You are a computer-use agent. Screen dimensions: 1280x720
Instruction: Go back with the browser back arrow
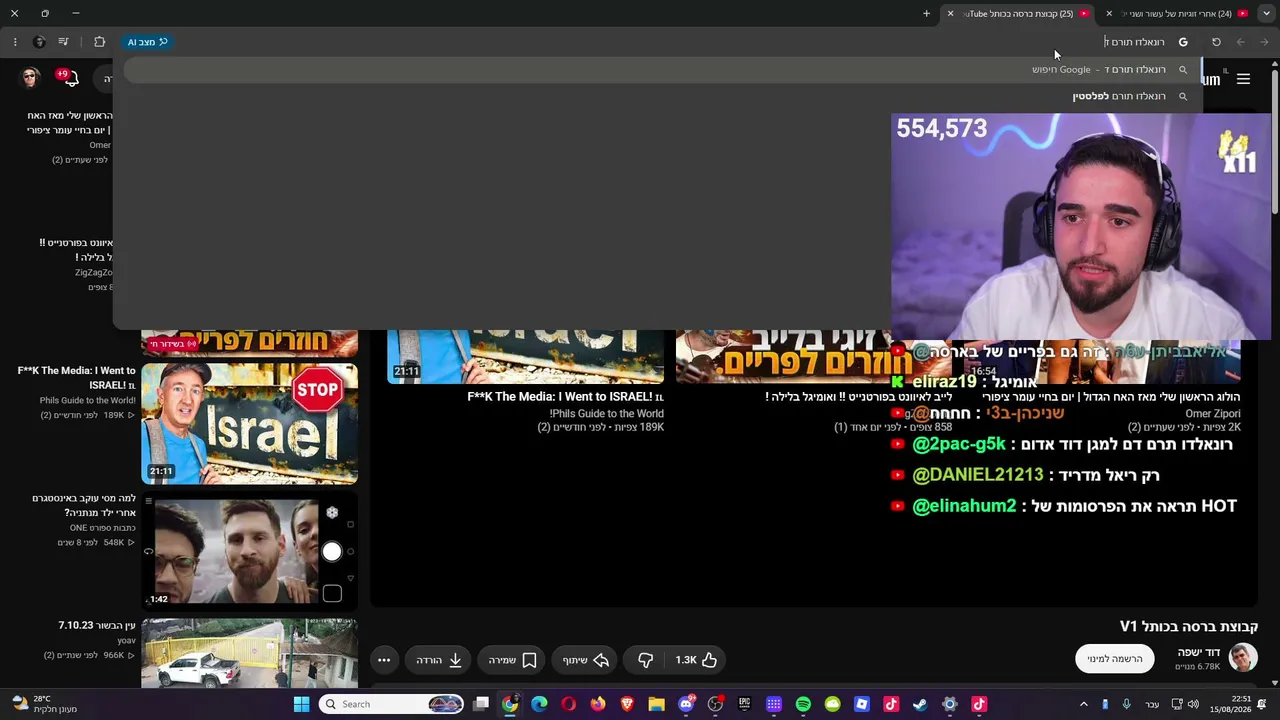[x=1264, y=42]
